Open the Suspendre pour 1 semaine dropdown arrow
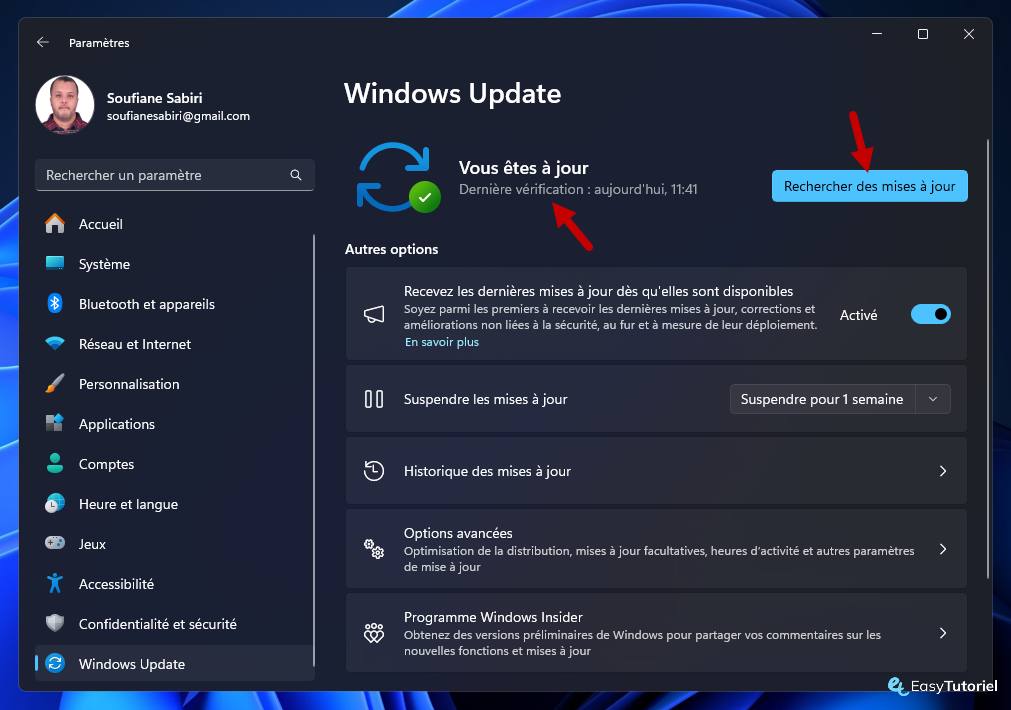This screenshot has height=710, width=1011. (933, 399)
